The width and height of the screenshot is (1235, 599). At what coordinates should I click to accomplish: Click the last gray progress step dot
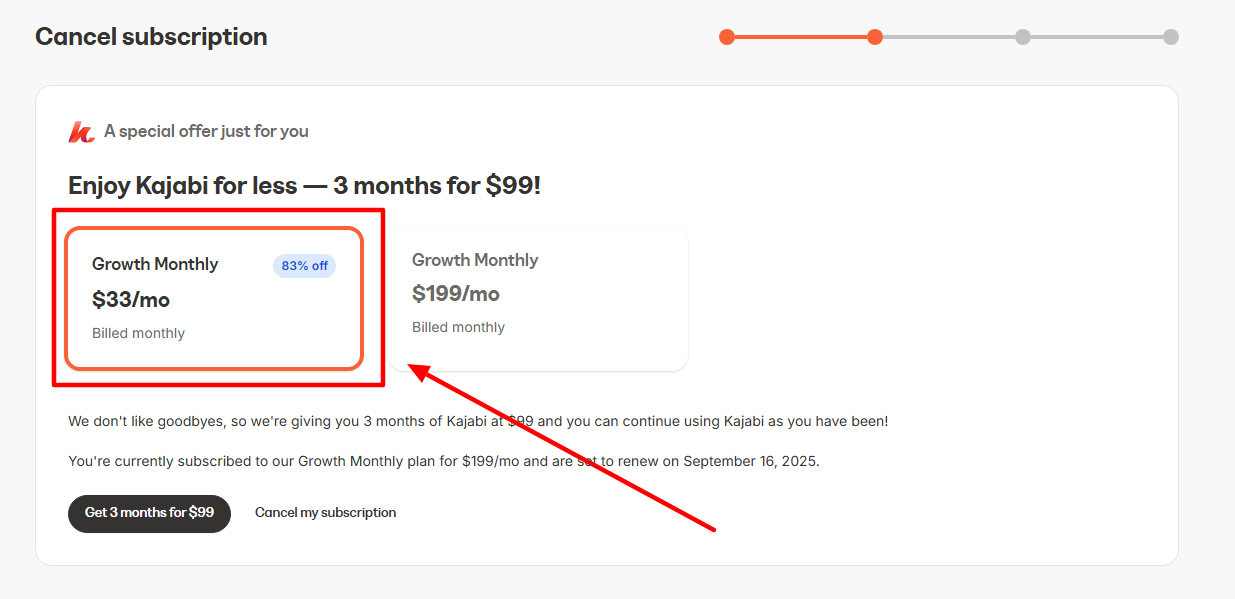1171,37
